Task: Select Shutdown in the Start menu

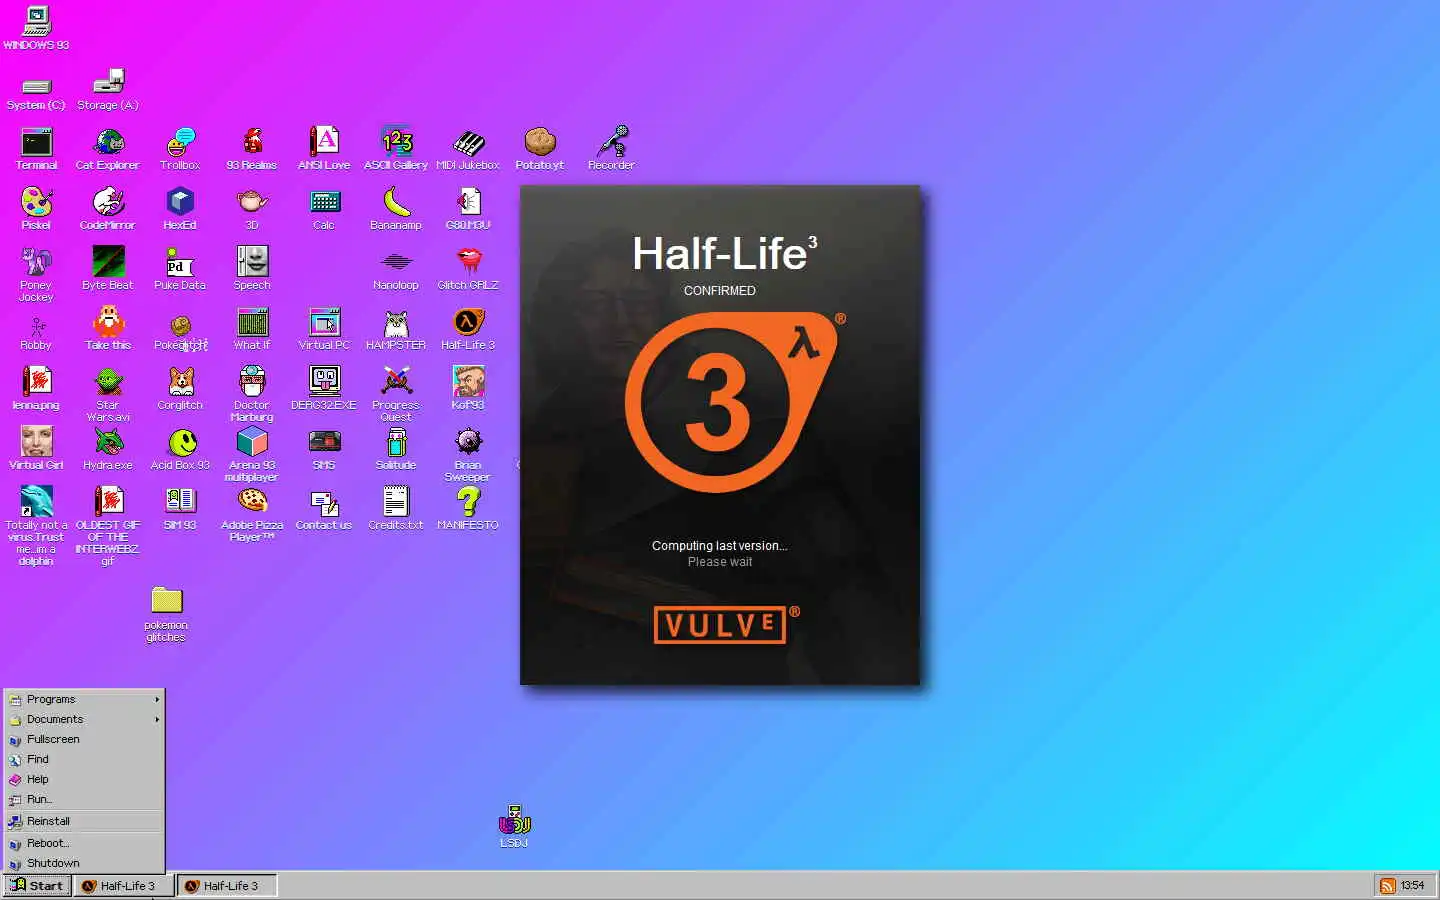Action: (84, 863)
